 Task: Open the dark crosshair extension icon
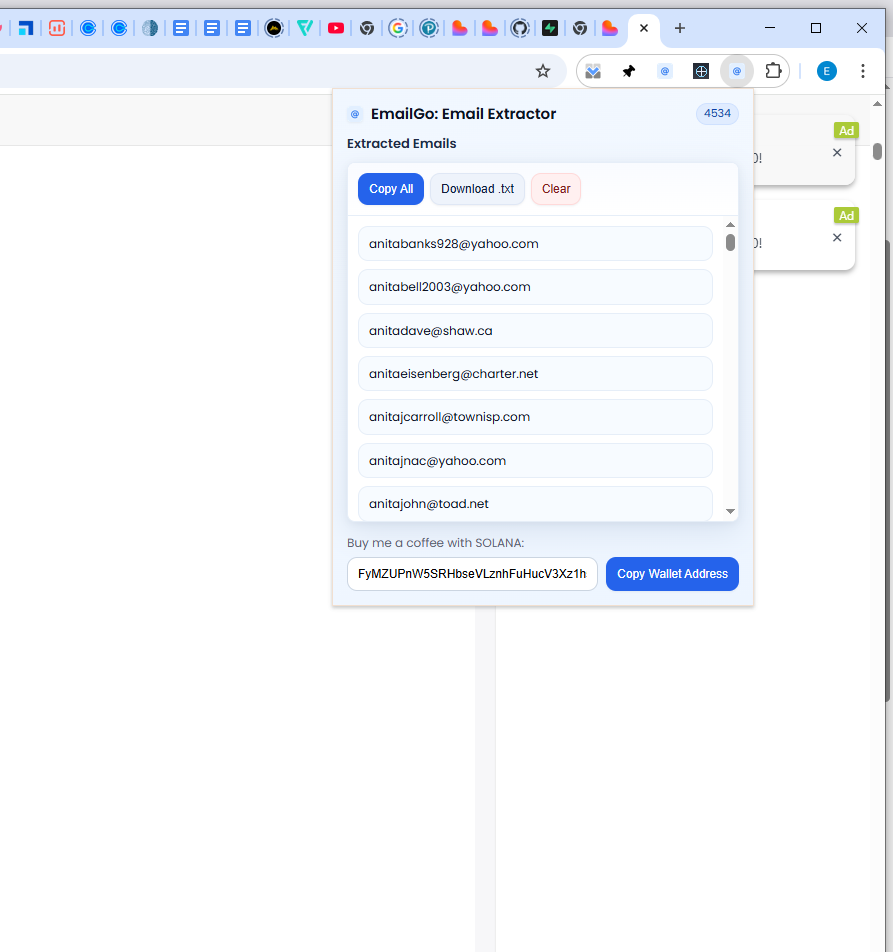(x=701, y=71)
